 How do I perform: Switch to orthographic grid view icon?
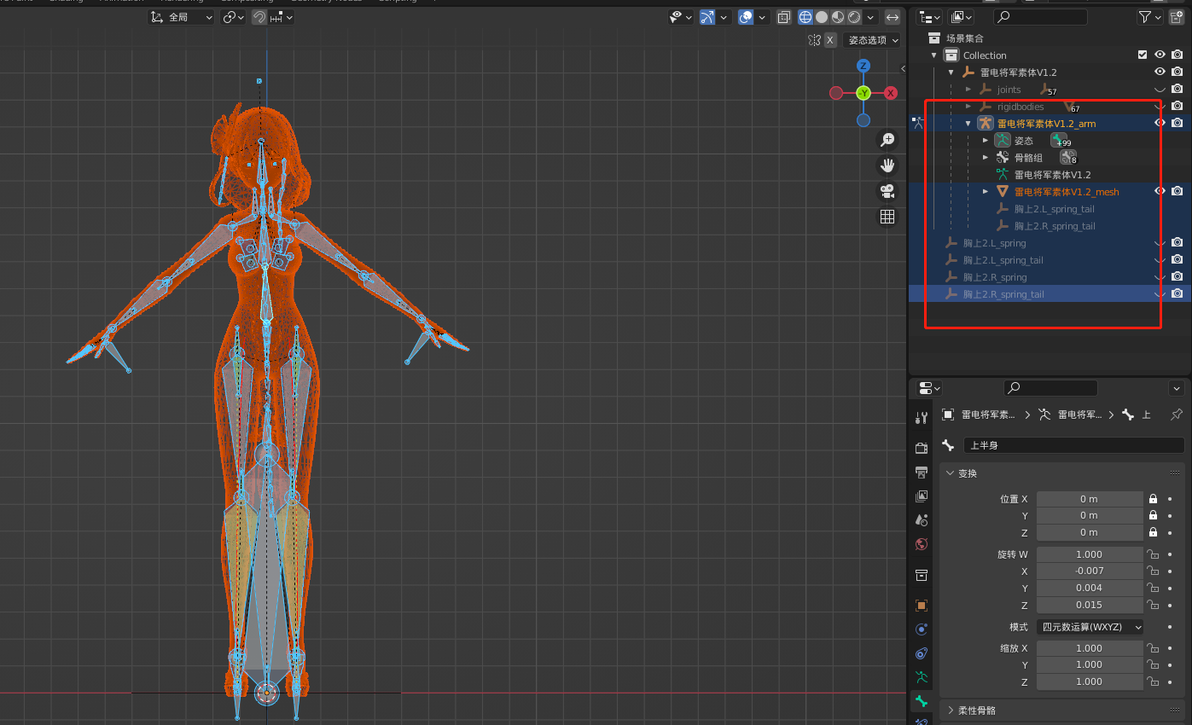[x=887, y=217]
